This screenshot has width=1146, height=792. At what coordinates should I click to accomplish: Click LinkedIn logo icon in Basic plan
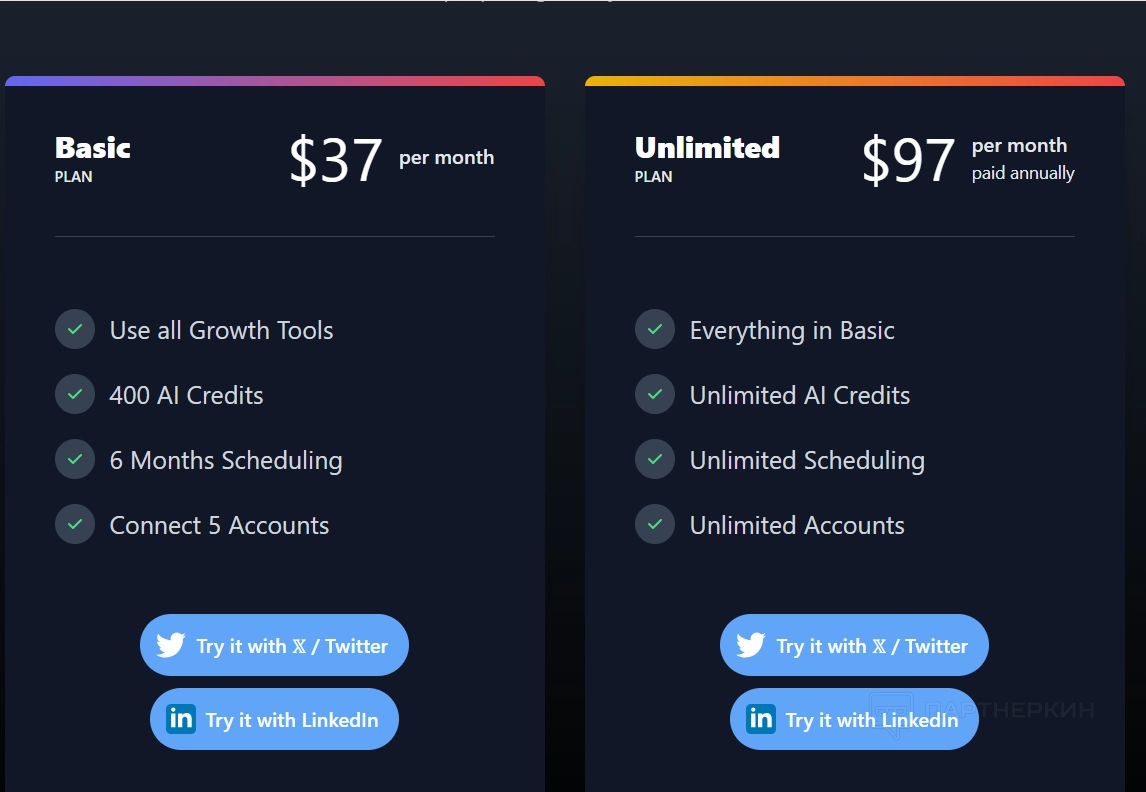coord(181,719)
